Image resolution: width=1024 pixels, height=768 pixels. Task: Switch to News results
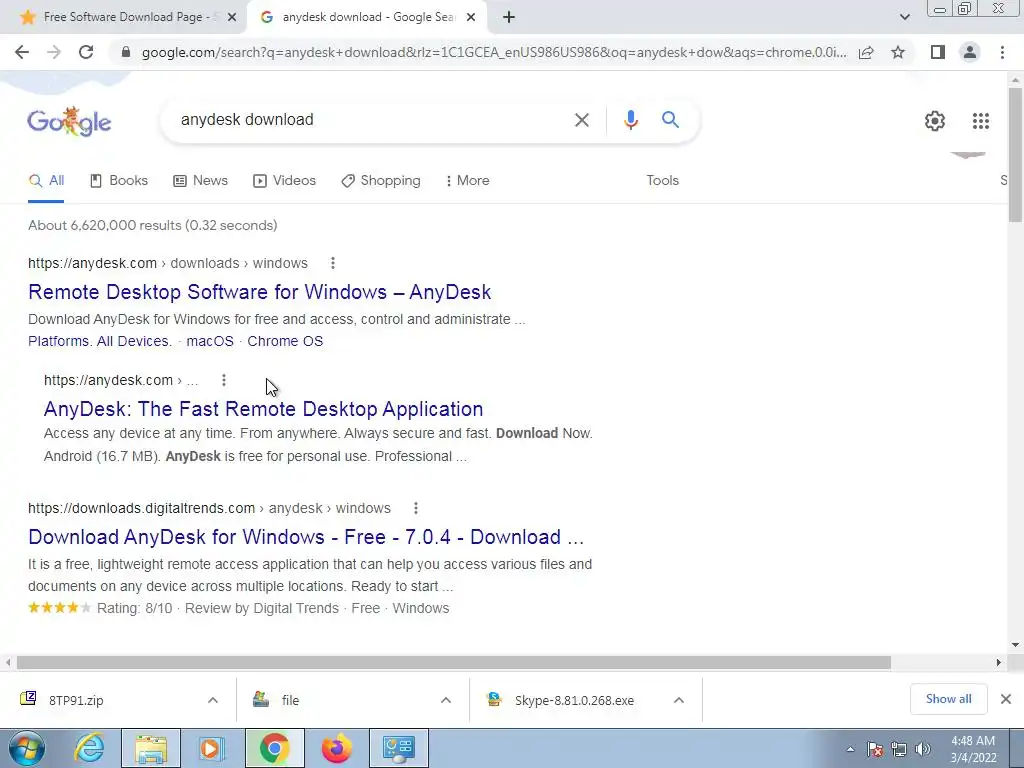pos(200,181)
